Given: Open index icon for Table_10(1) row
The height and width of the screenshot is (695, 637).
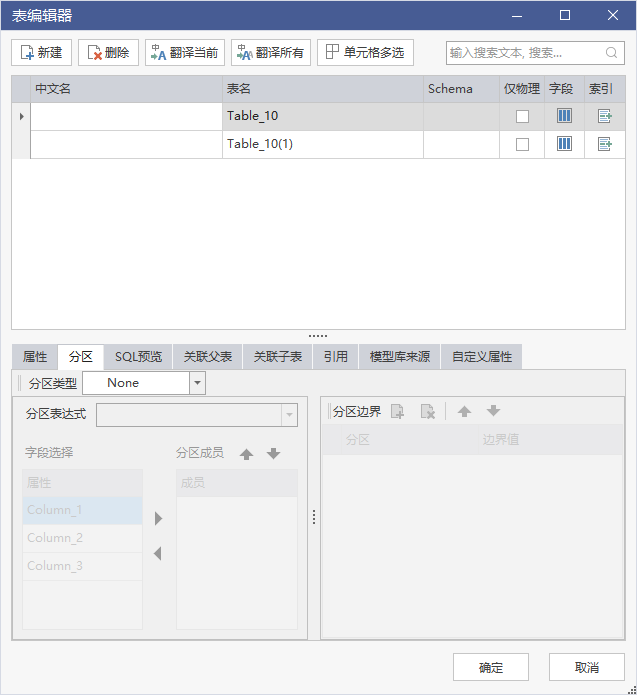Looking at the screenshot, I should click(605, 144).
